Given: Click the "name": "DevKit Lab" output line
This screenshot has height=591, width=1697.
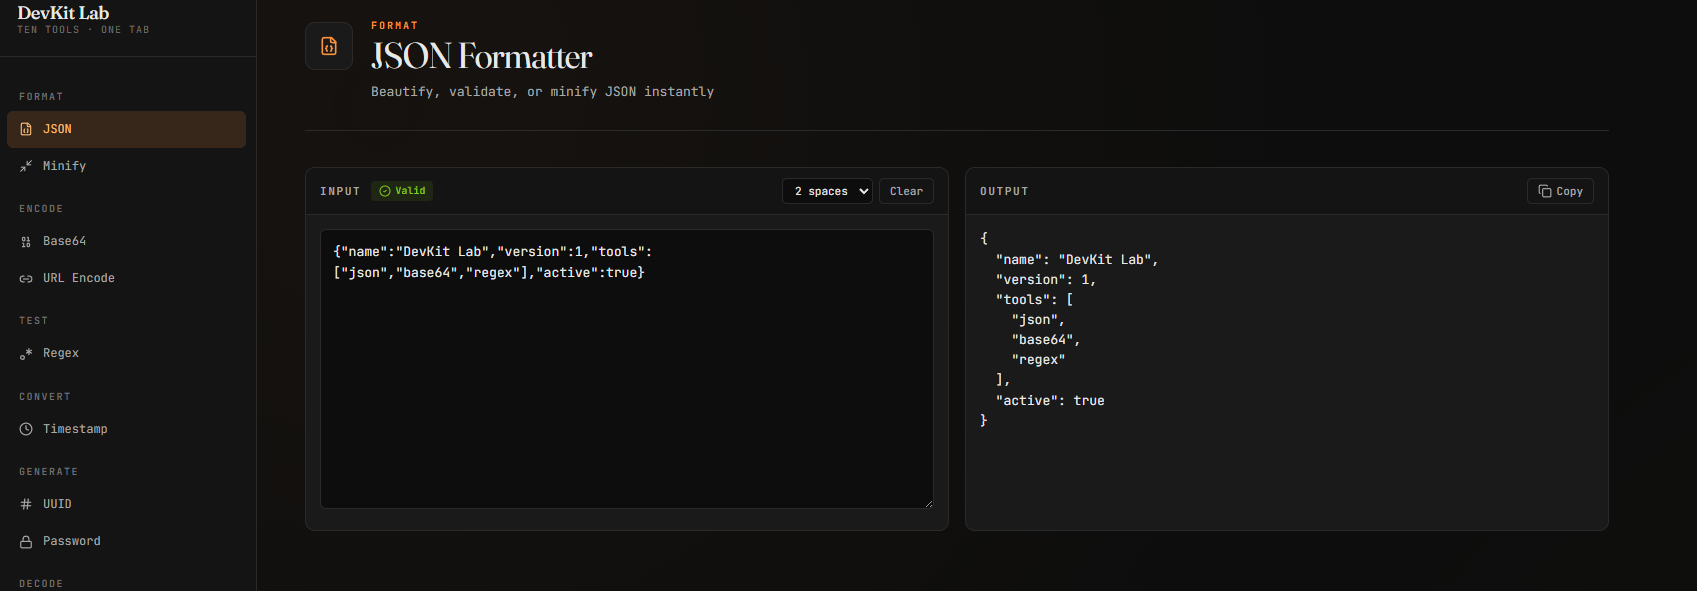Looking at the screenshot, I should click(1077, 259).
